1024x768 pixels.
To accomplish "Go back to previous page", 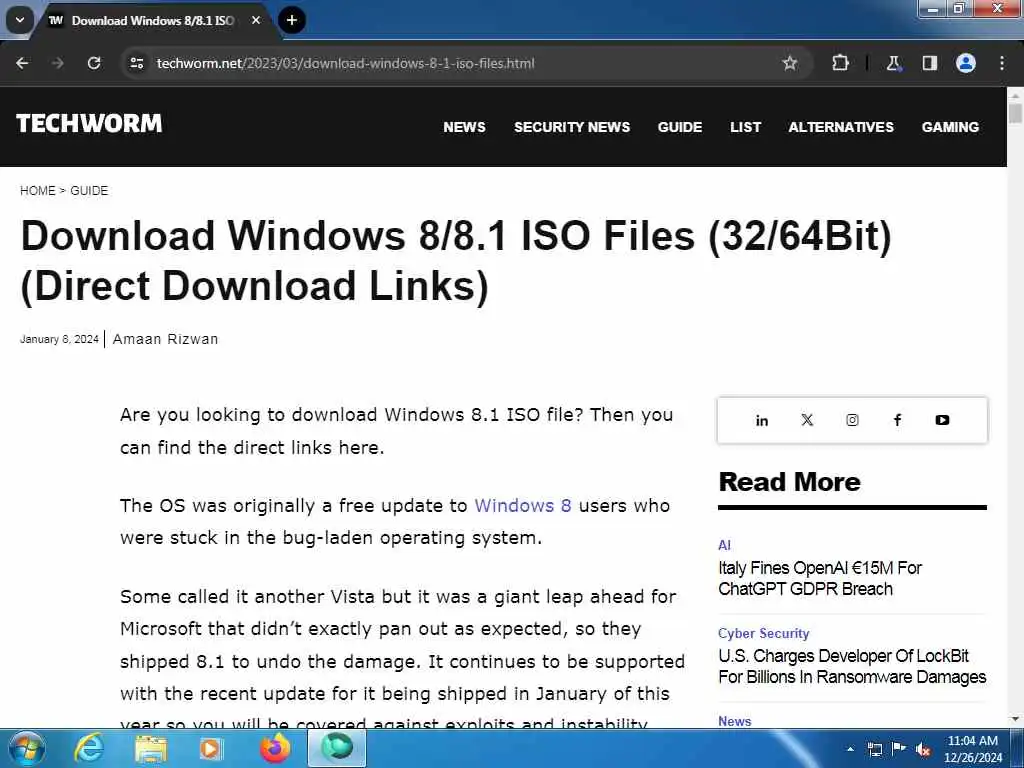I will coord(22,63).
